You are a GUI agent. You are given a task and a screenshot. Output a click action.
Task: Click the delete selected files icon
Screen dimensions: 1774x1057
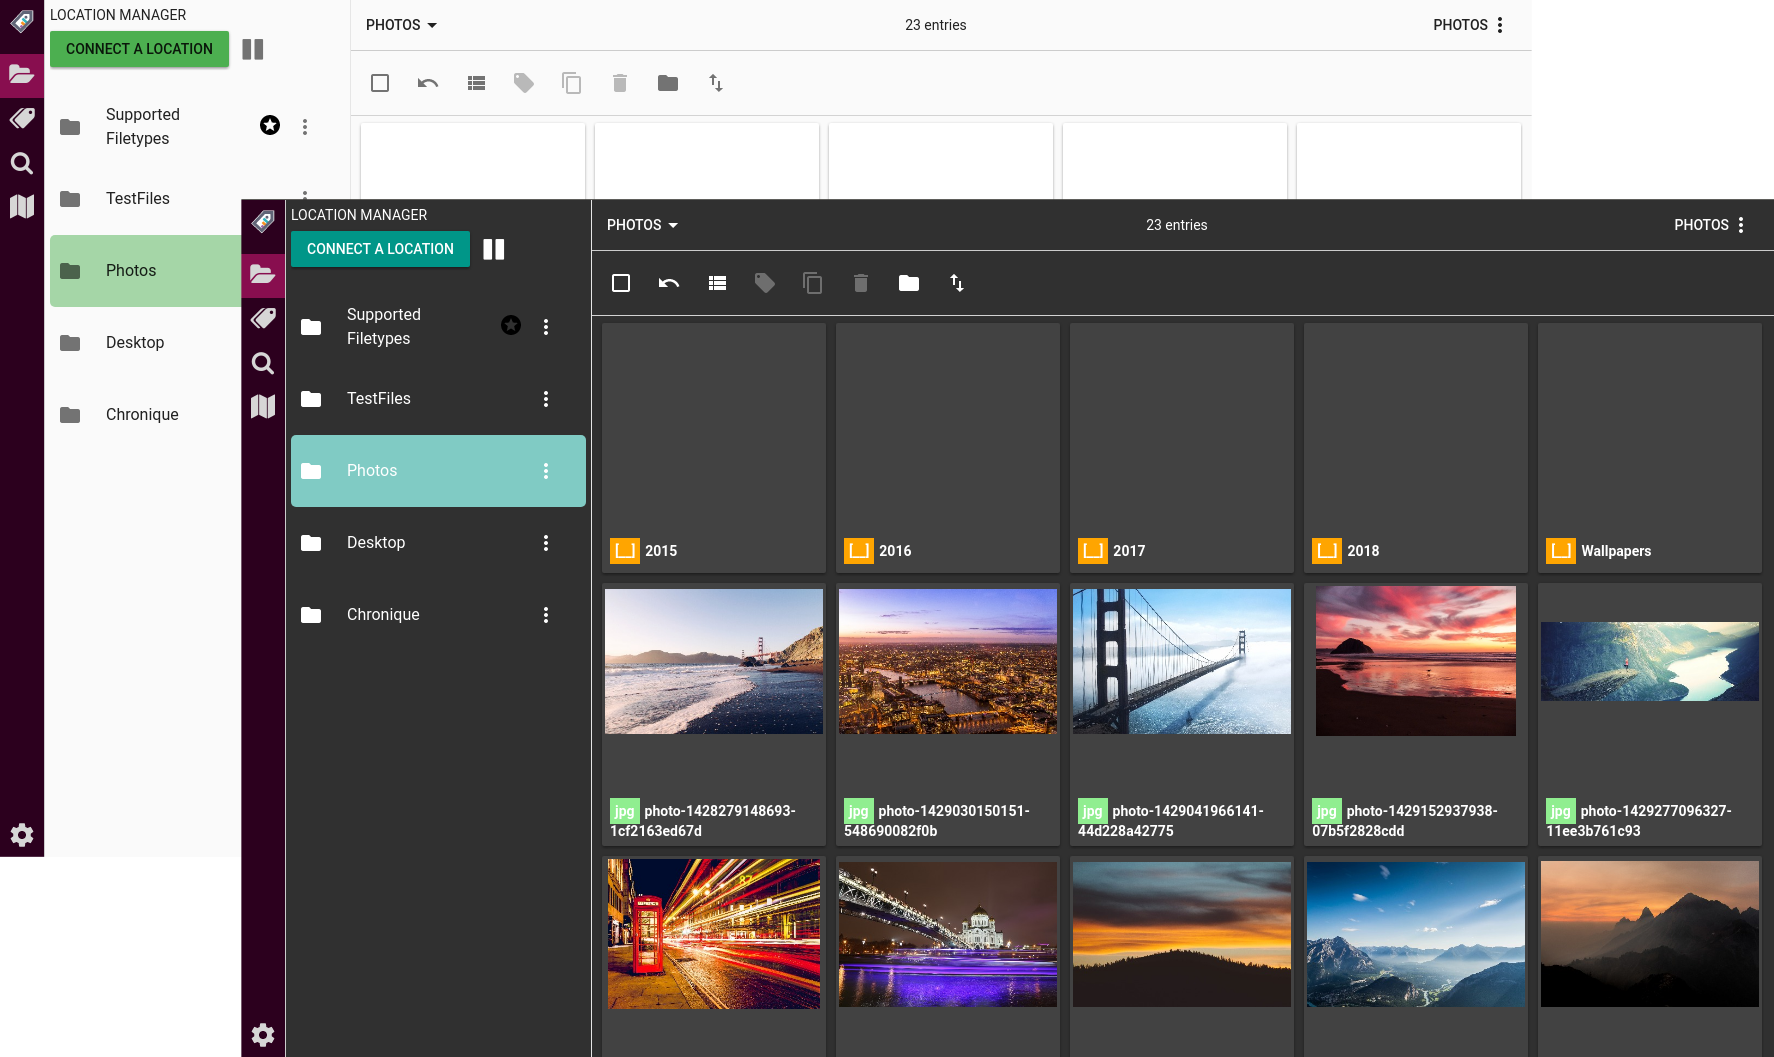tap(860, 283)
